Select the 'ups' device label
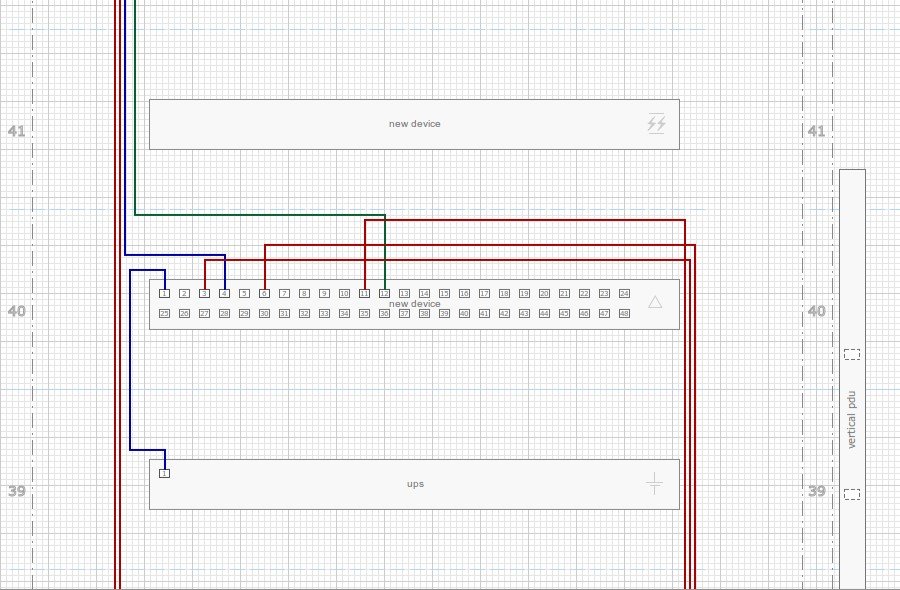The width and height of the screenshot is (900, 590). tap(415, 484)
